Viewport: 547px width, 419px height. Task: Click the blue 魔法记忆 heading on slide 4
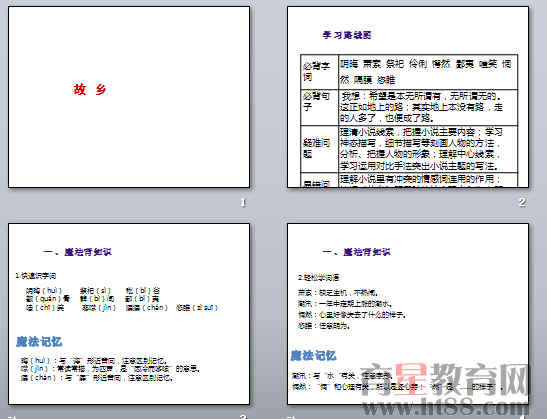pyautogui.click(x=313, y=356)
